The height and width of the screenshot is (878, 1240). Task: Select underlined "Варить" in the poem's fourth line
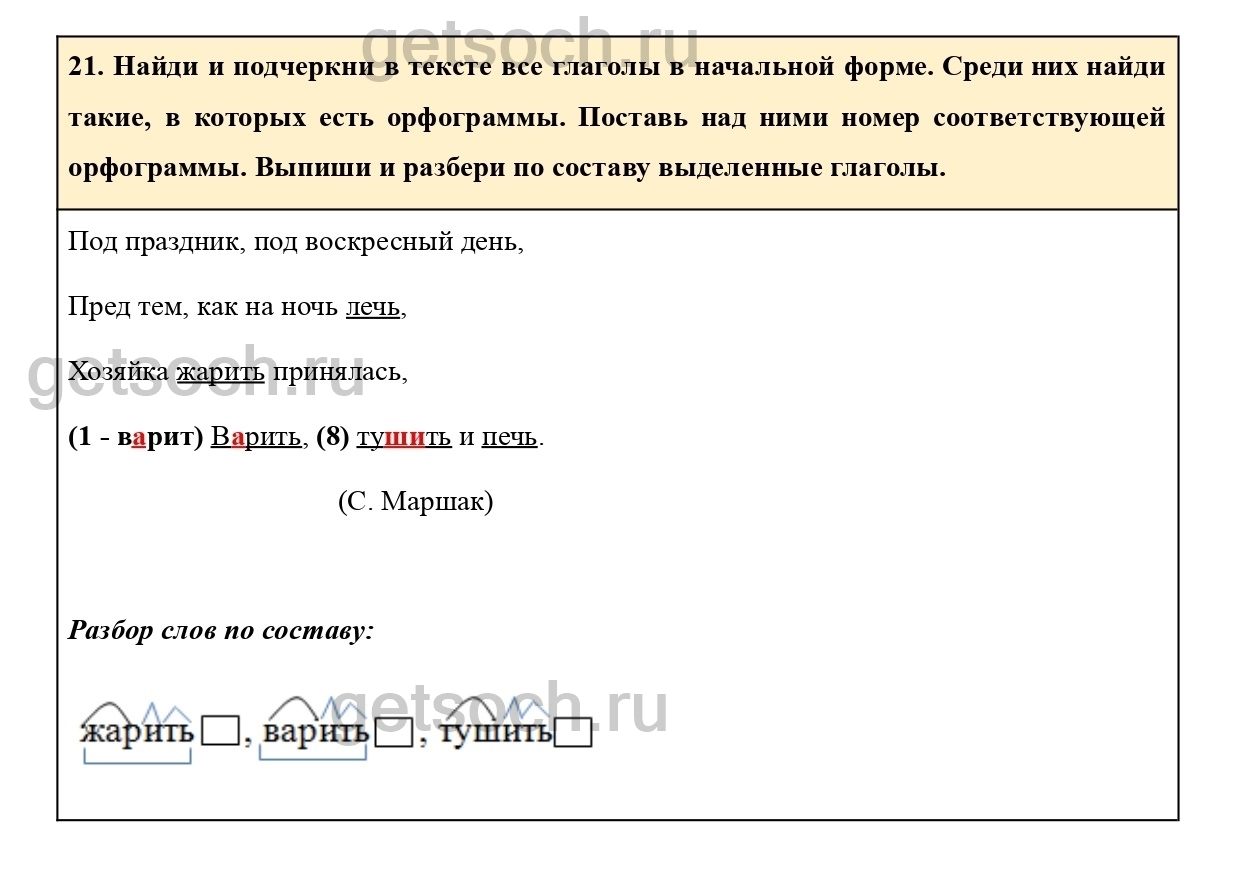255,437
